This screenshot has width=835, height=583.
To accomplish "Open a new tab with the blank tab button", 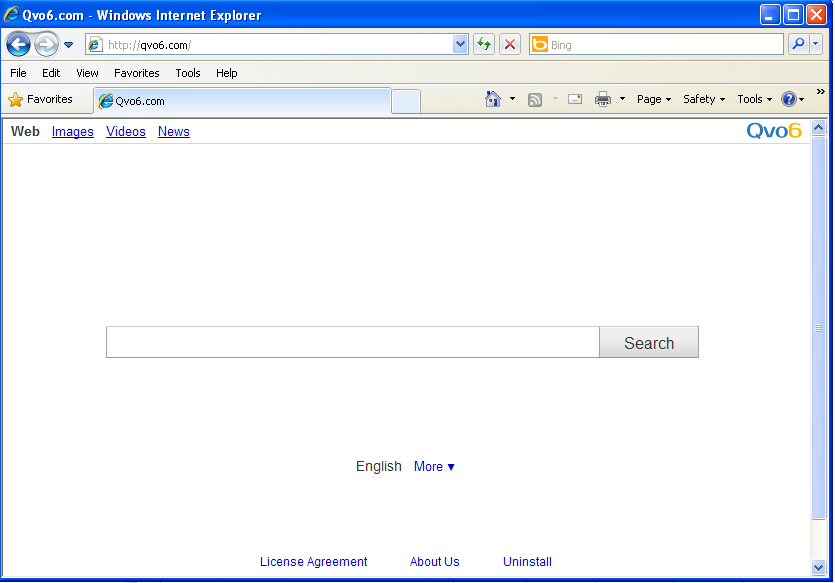I will click(406, 102).
